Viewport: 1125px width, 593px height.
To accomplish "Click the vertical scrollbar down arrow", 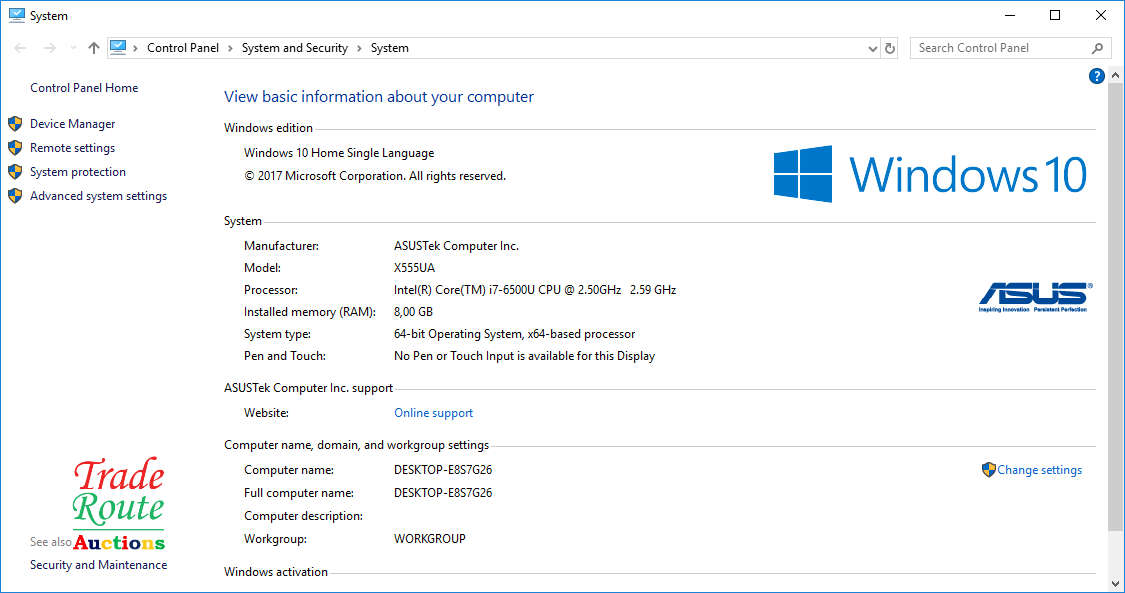I will coord(1116,583).
